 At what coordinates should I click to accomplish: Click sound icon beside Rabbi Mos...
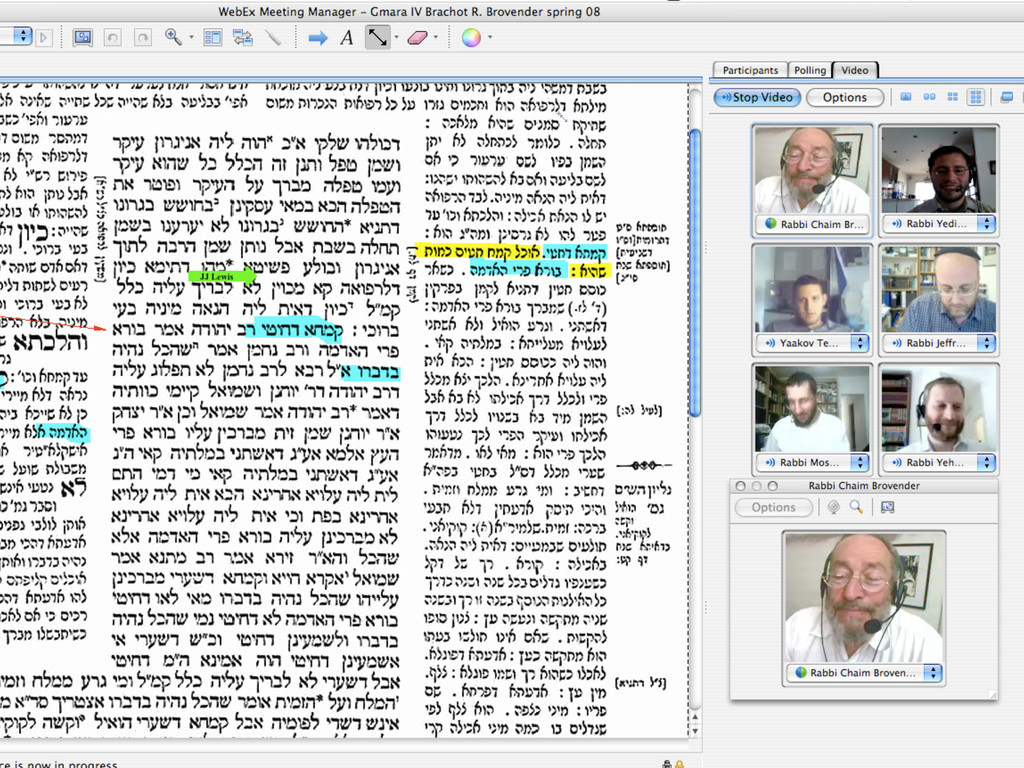pyautogui.click(x=770, y=462)
